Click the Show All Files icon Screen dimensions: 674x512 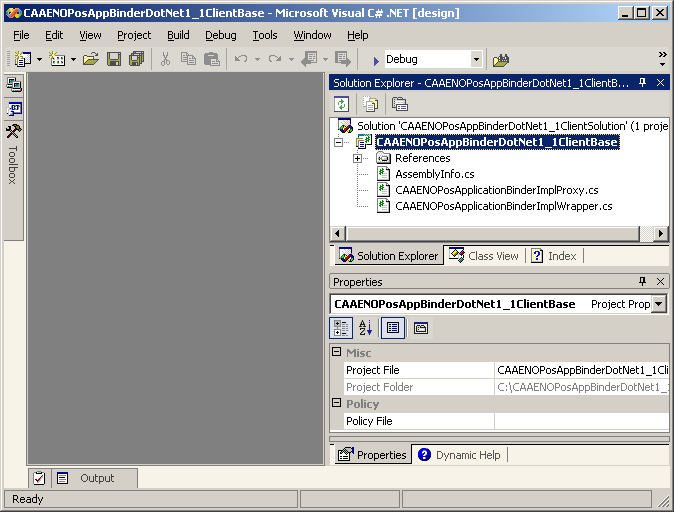[370, 104]
